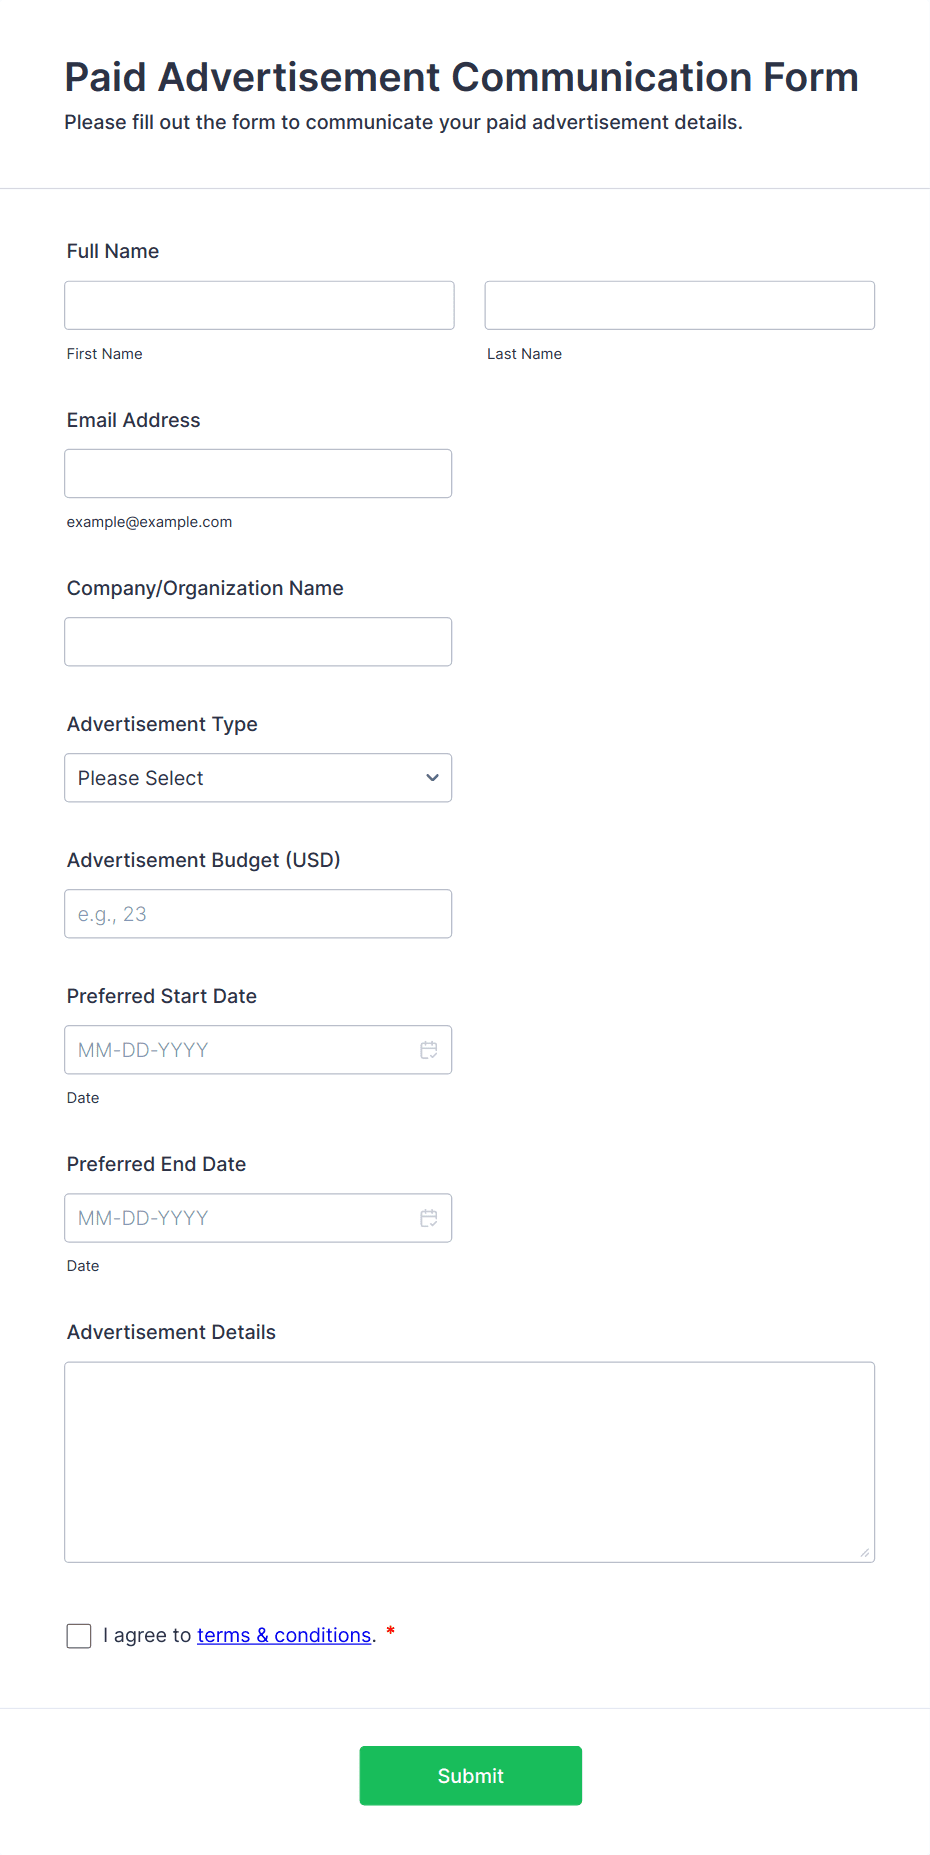Click inside the Advertisement Details text area
The width and height of the screenshot is (930, 1855).
pyautogui.click(x=469, y=1461)
